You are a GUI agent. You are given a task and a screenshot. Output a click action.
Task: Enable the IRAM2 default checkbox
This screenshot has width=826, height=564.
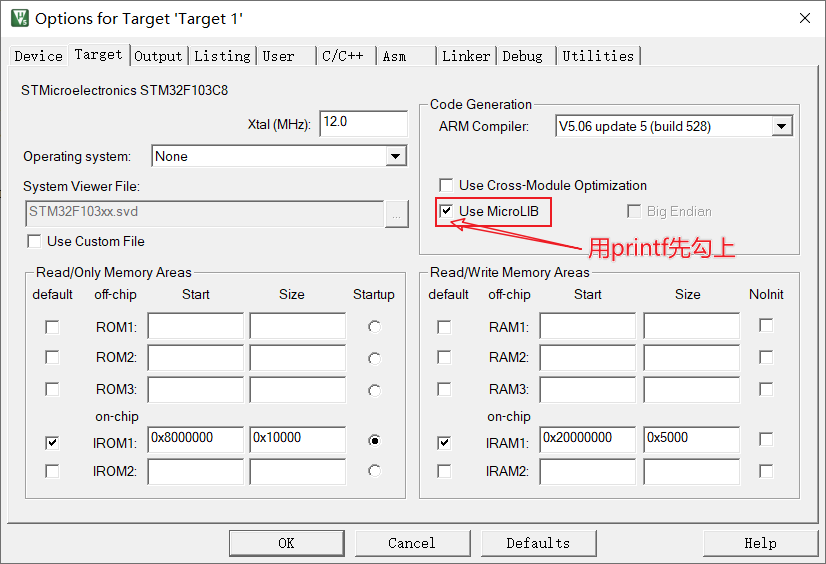tap(444, 471)
